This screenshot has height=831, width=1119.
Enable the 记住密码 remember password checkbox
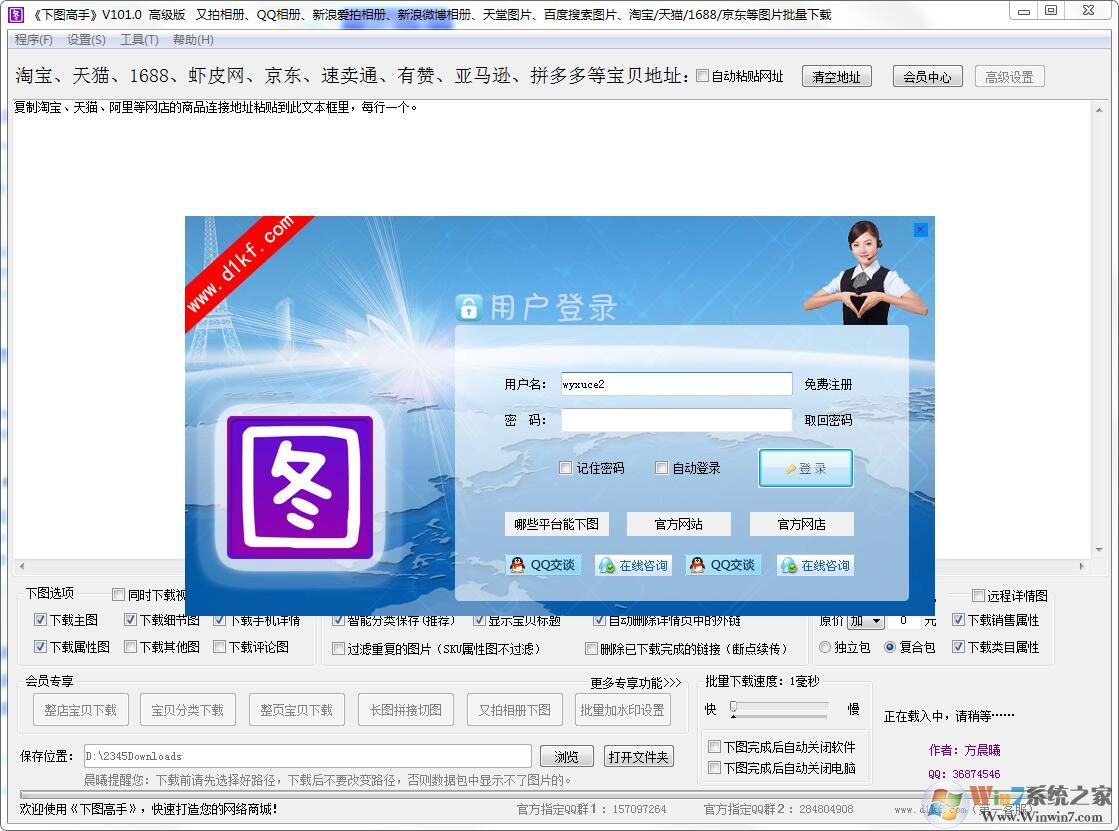click(566, 467)
